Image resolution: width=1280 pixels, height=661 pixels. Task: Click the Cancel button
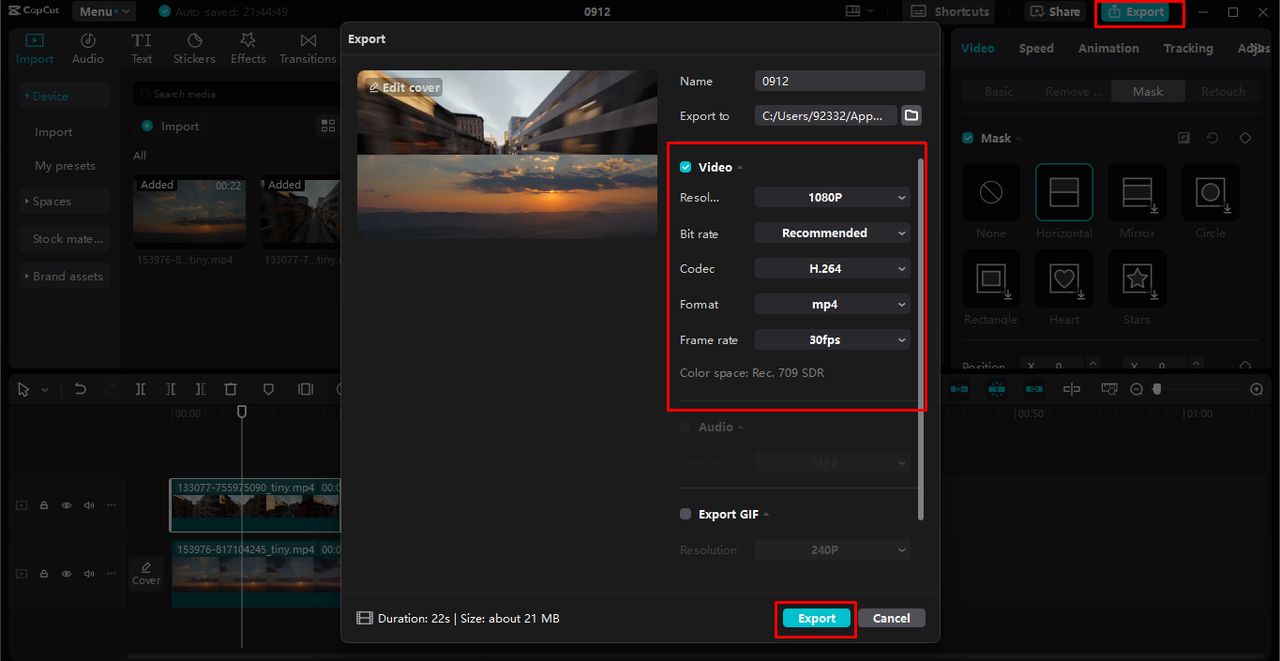click(x=891, y=618)
